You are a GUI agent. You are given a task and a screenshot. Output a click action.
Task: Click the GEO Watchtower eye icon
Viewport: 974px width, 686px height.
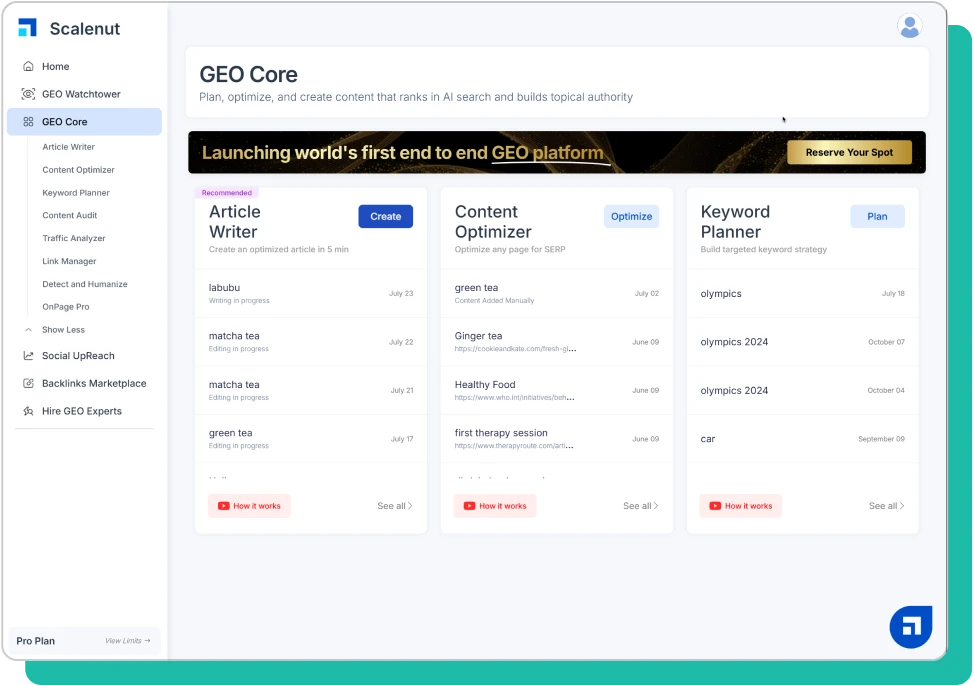[28, 94]
